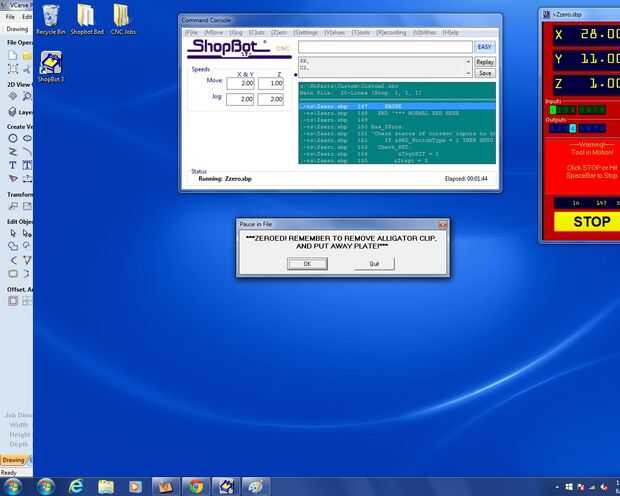Open the VCarve File menu
This screenshot has width=620, height=496.
pyautogui.click(x=10, y=17)
